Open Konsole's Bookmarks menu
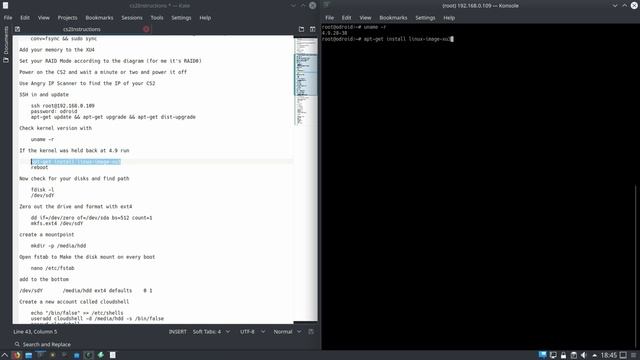Image resolution: width=640 pixels, height=360 pixels. 393,18
